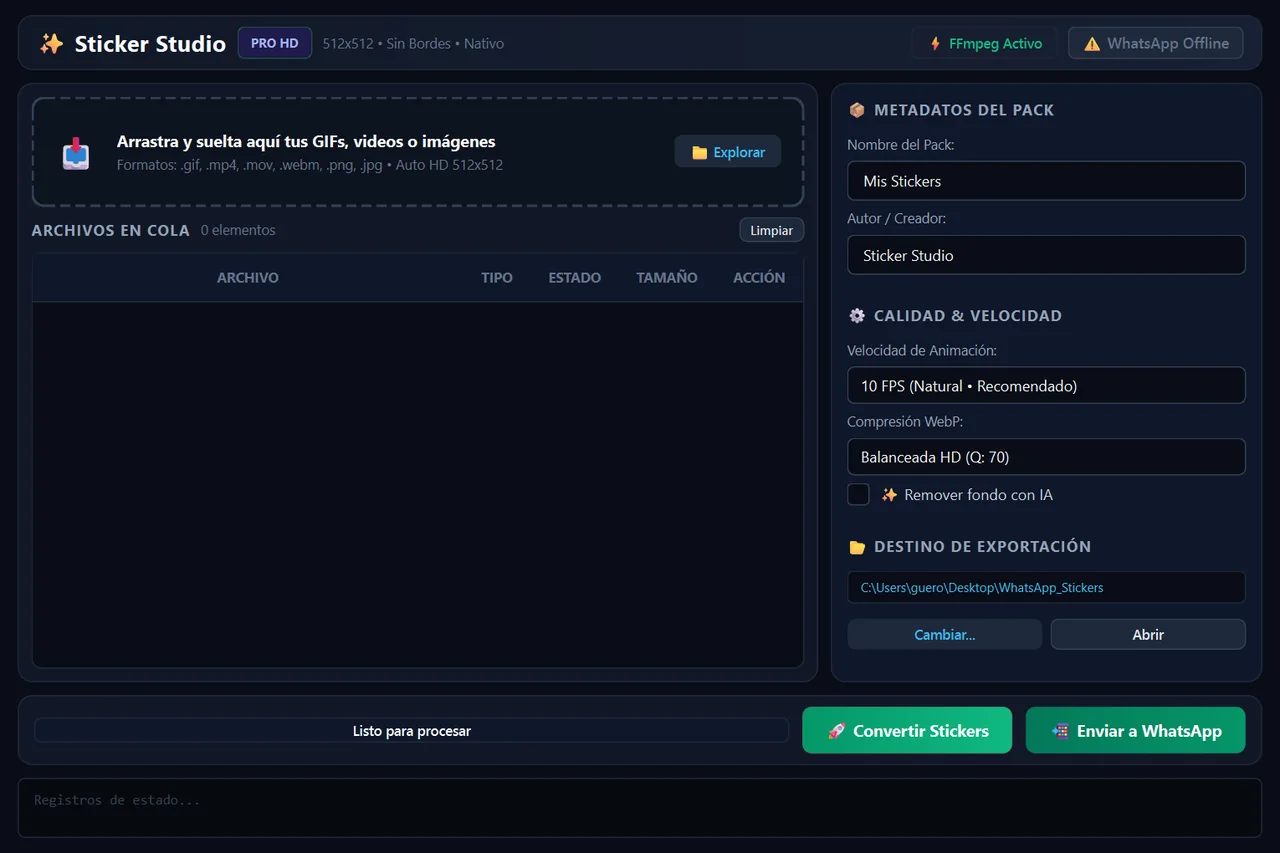Click the TAMAÑO column header
The image size is (1280, 853).
tap(667, 278)
